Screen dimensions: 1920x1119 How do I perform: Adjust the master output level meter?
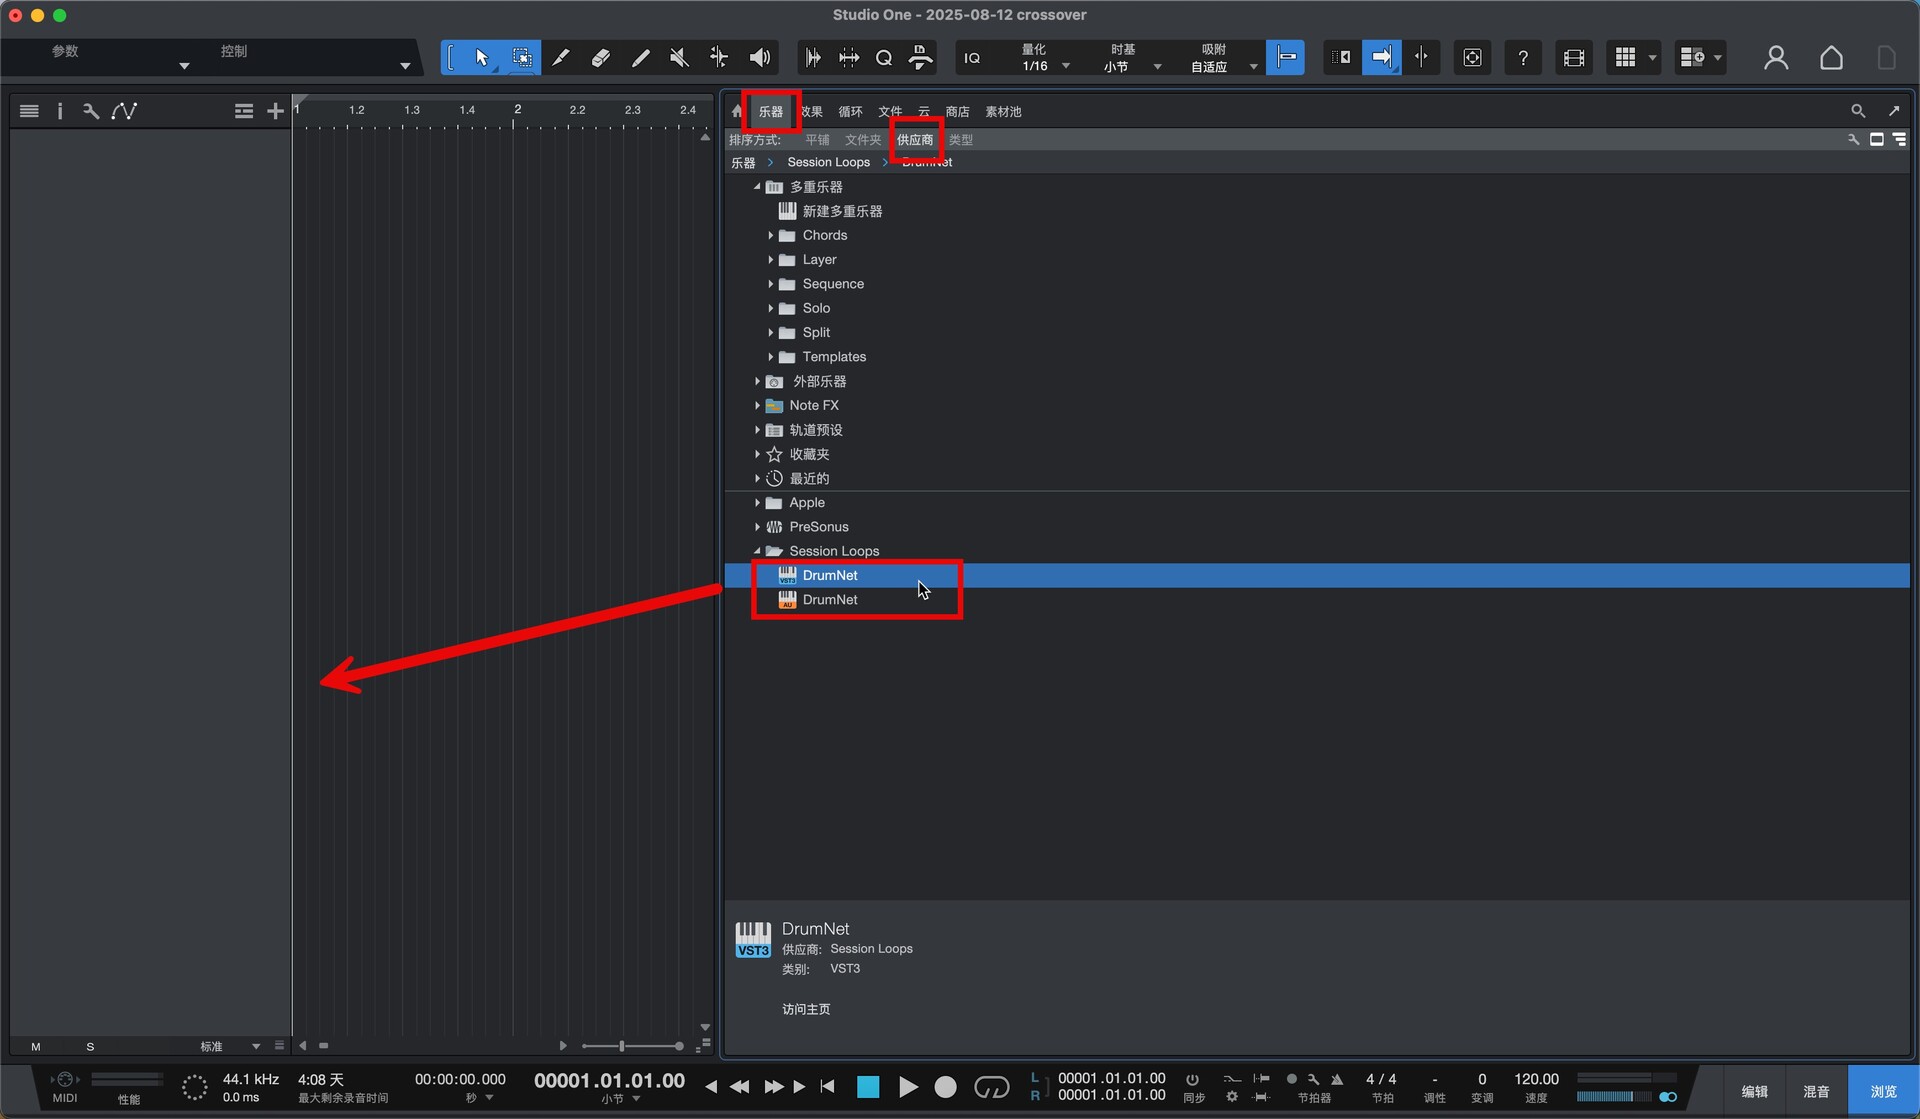pyautogui.click(x=1614, y=1097)
